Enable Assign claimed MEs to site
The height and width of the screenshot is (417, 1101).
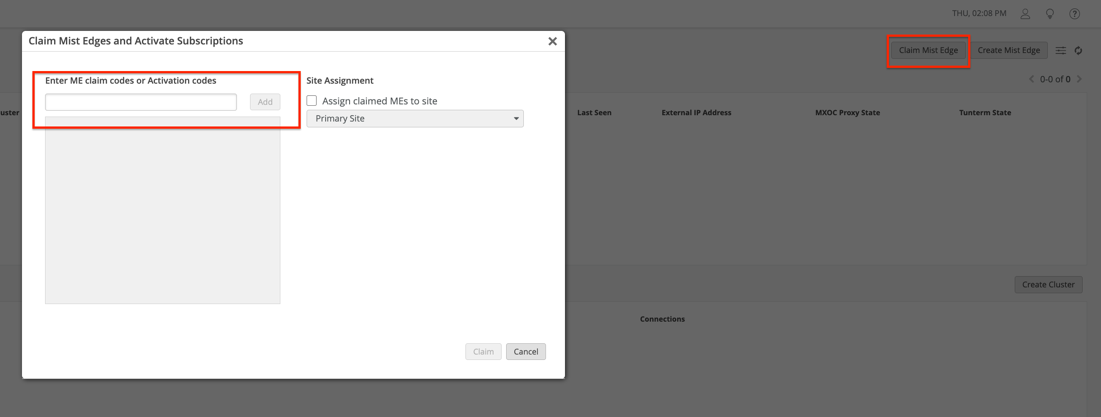click(x=312, y=101)
